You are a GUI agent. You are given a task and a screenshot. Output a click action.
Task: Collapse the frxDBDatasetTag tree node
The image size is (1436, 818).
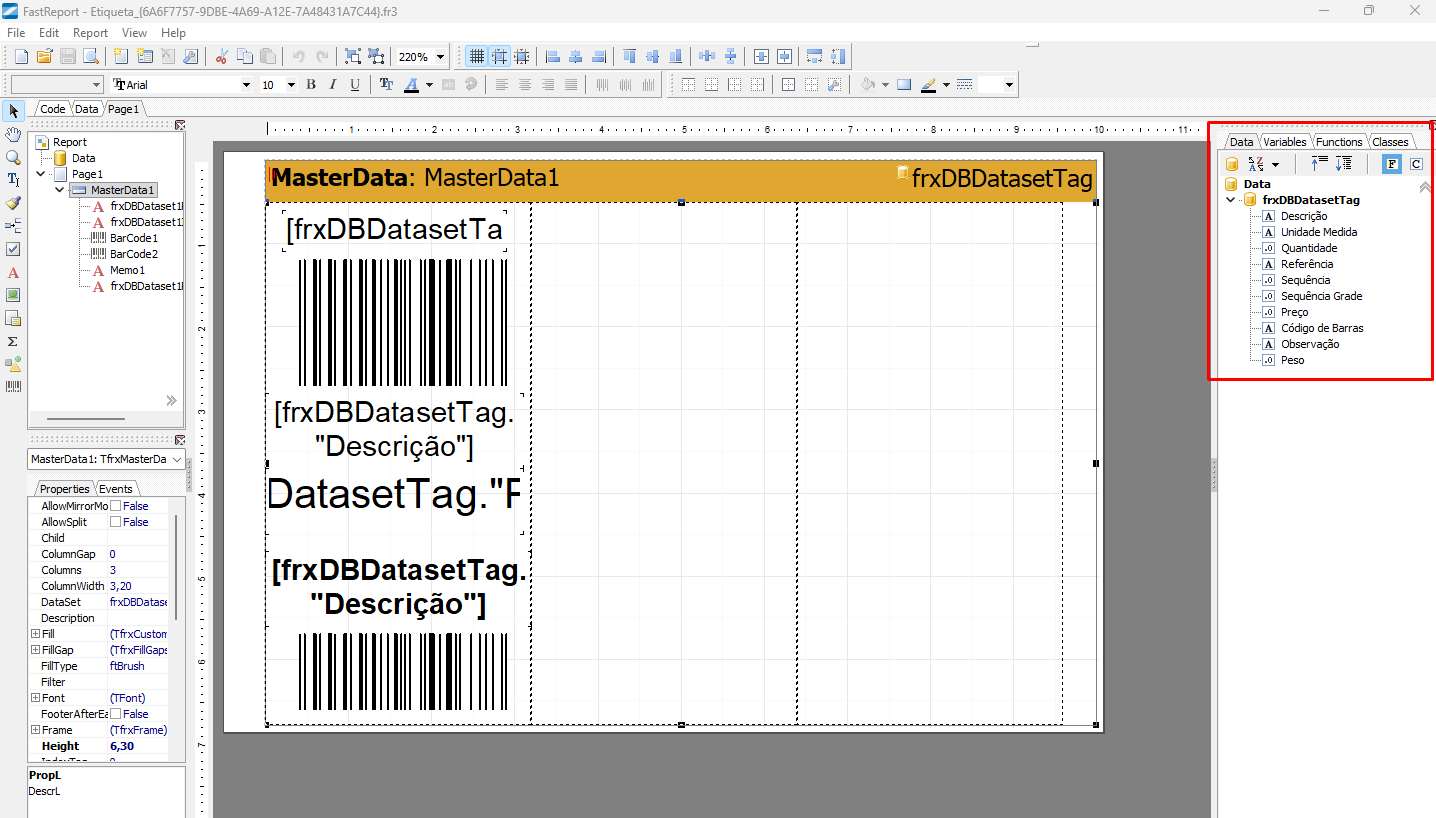[1231, 200]
